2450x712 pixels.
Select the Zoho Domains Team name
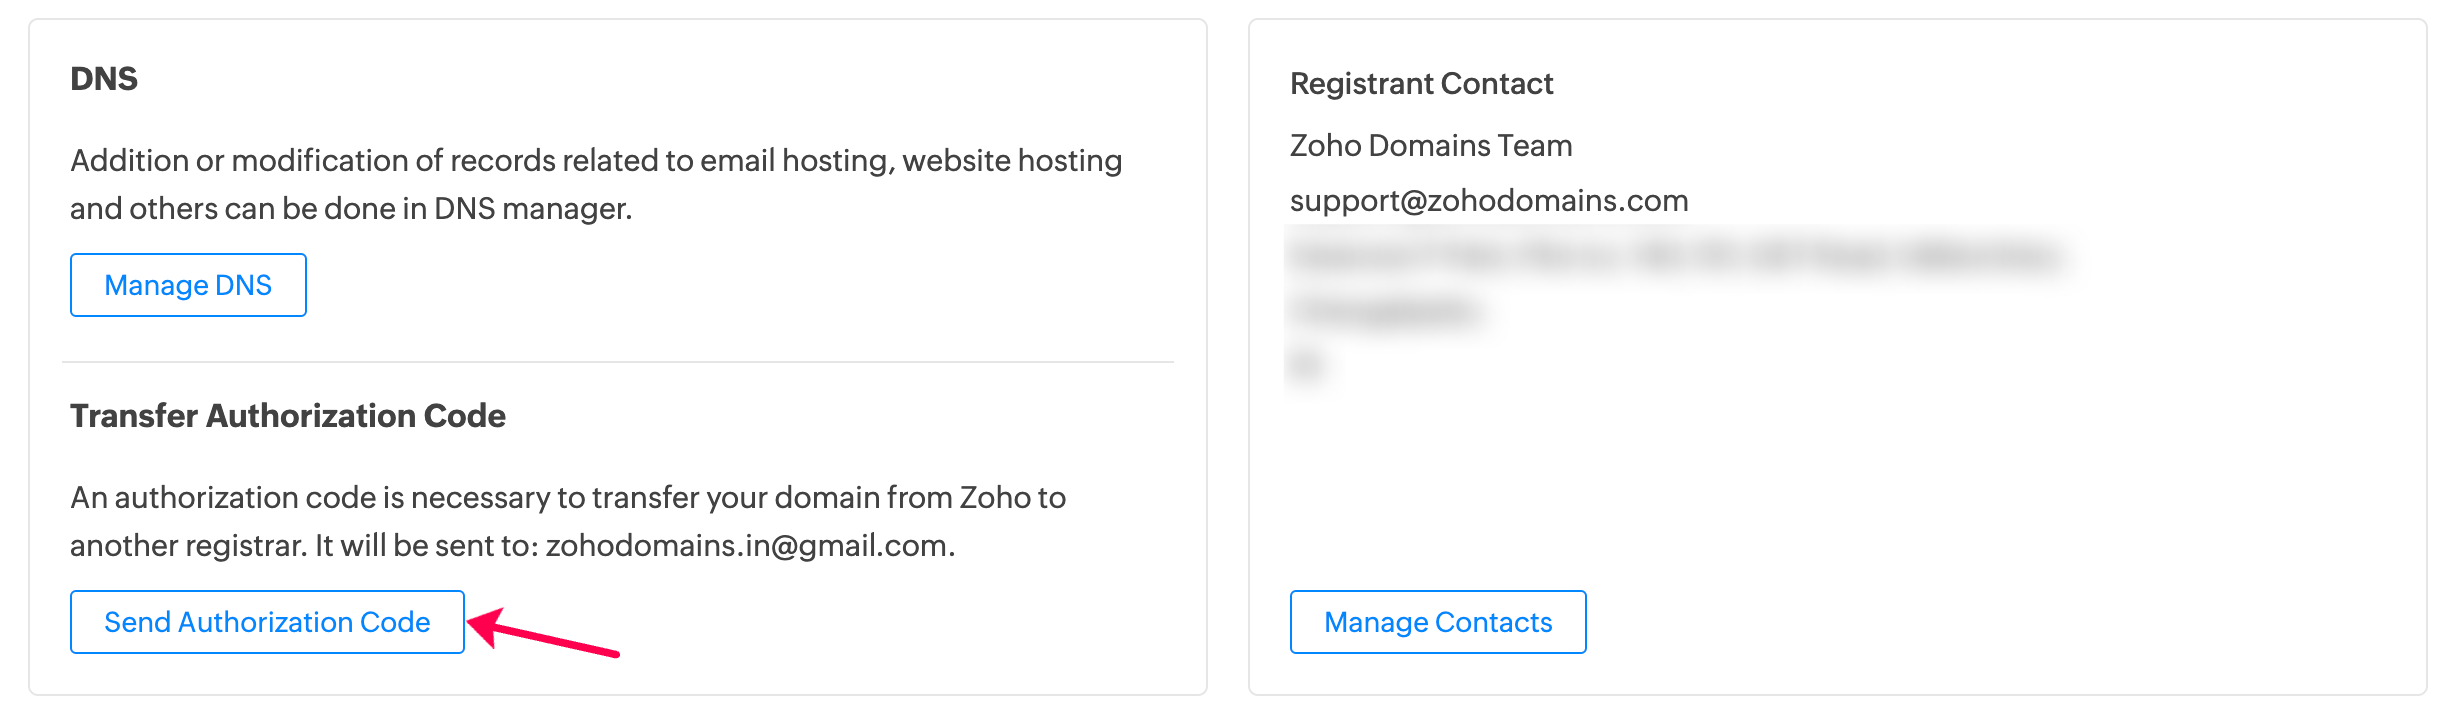1431,146
